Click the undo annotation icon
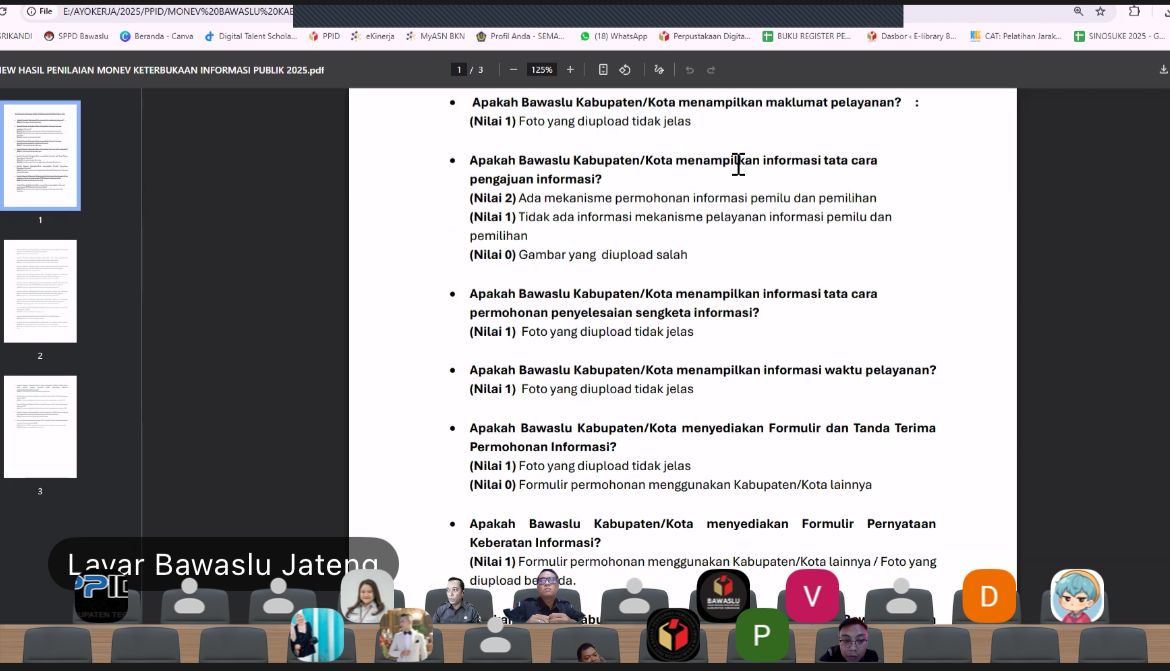Screen dimensions: 1170x671 (x=690, y=69)
